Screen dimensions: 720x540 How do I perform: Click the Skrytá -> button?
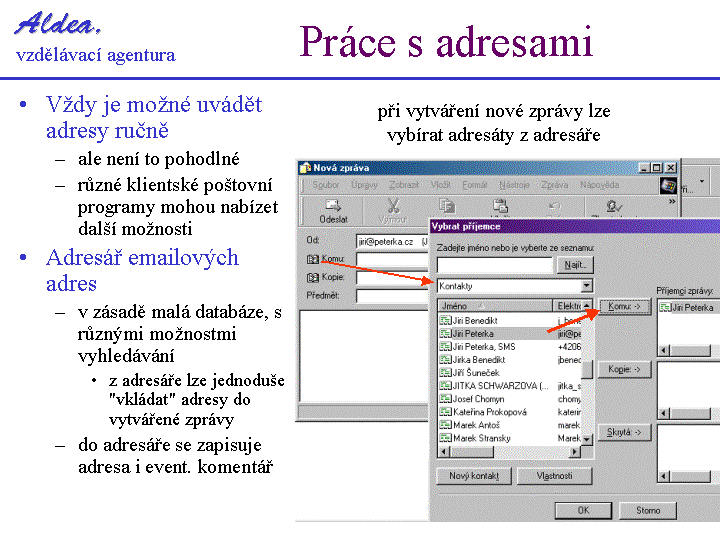tap(624, 433)
